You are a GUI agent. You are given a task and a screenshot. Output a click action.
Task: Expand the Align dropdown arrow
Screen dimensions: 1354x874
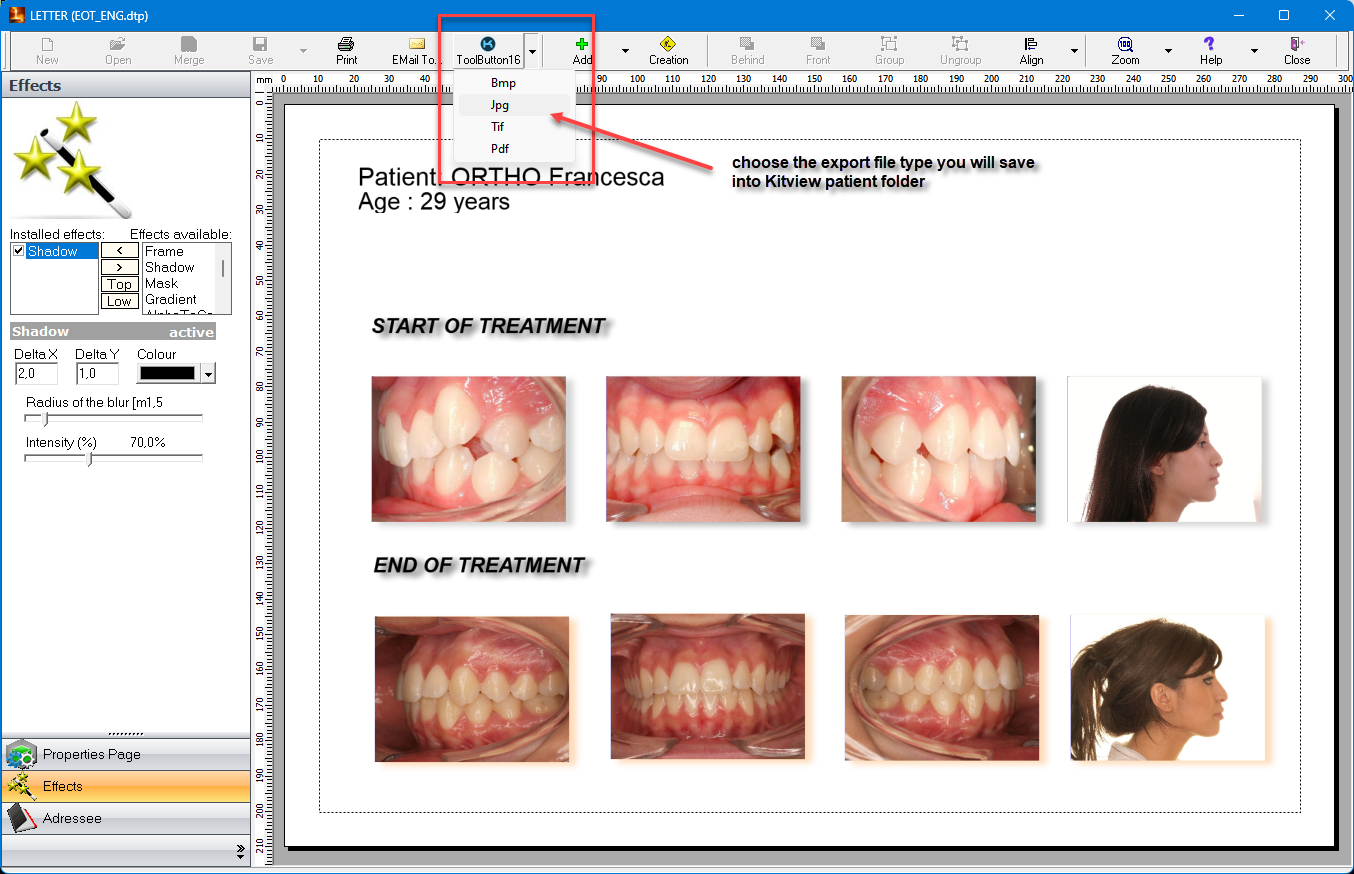click(1075, 51)
